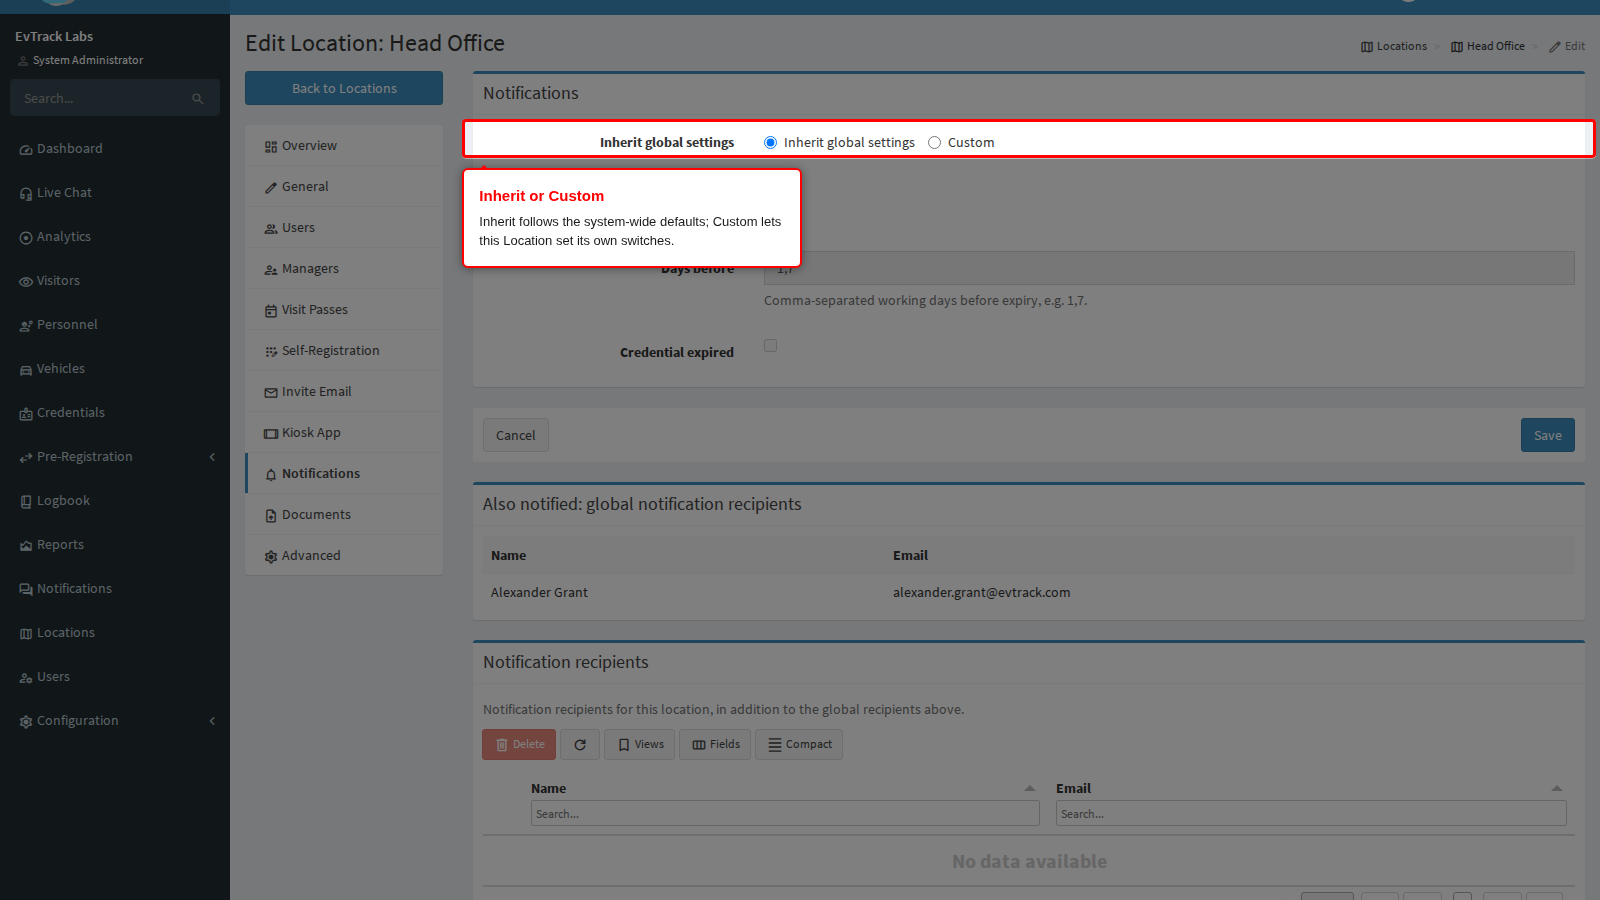The width and height of the screenshot is (1600, 900).
Task: Focus the Email search field
Action: pyautogui.click(x=1311, y=814)
